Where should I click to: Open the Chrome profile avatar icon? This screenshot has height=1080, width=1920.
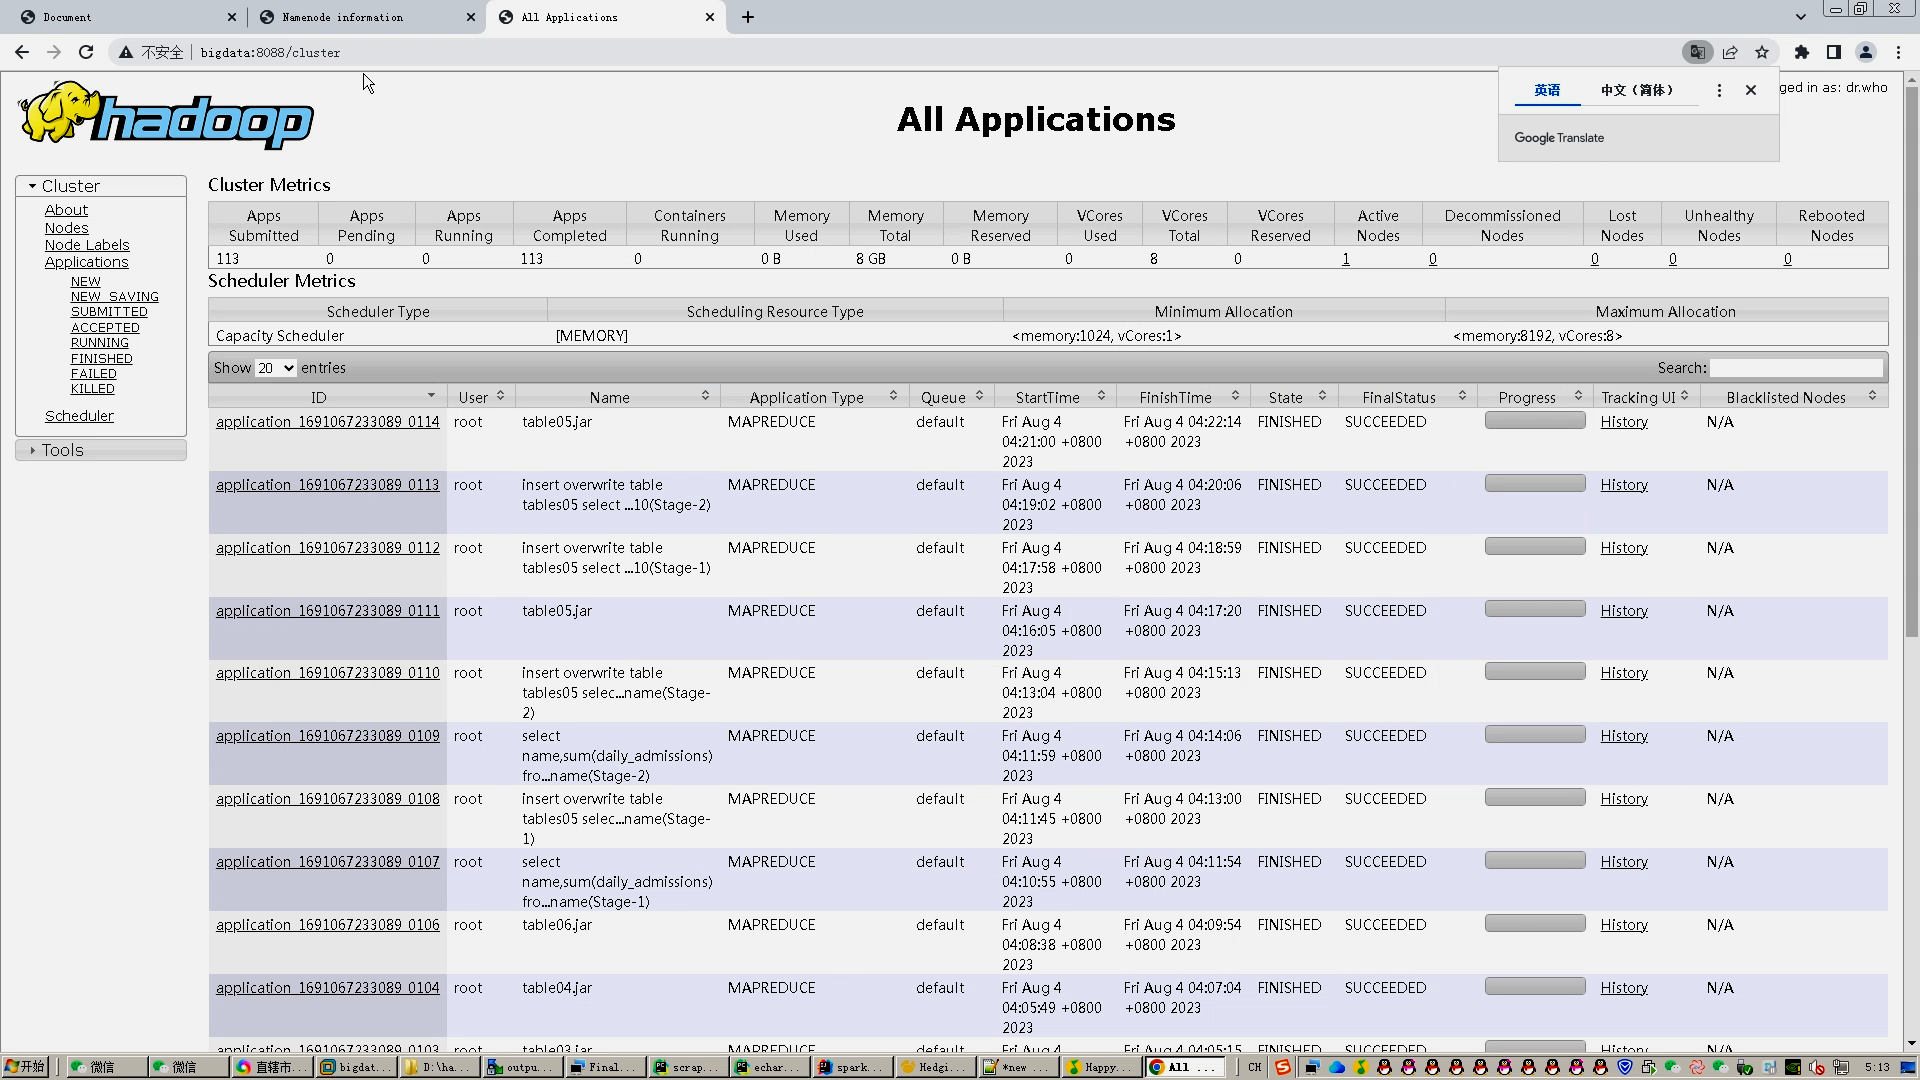(1866, 52)
